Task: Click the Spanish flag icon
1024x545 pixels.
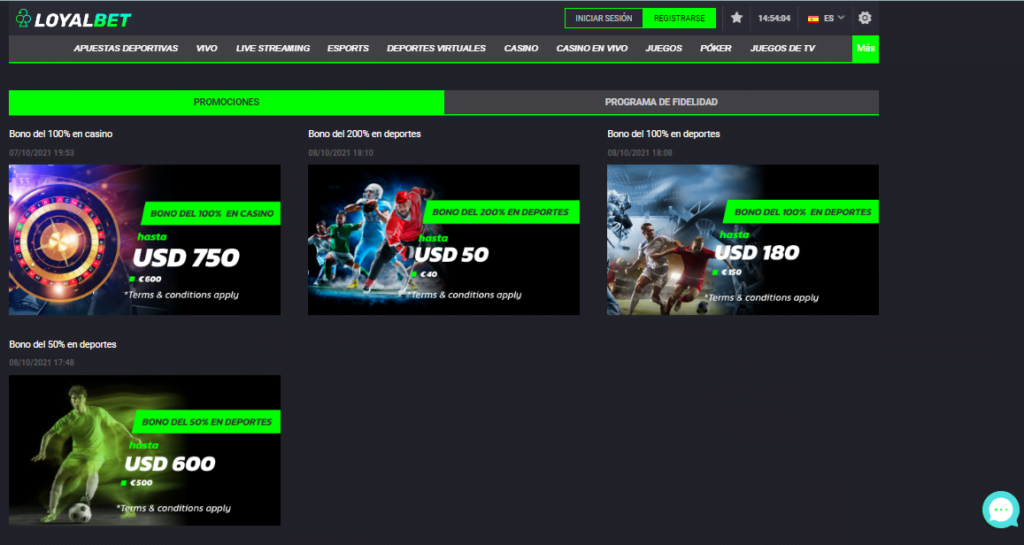Action: [813, 18]
